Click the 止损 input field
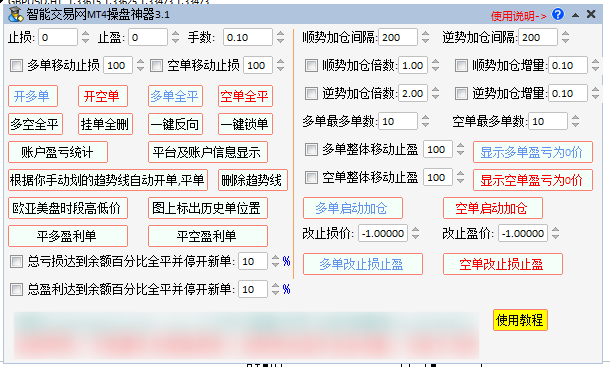Screen dimensions: 610x367 pyautogui.click(x=58, y=37)
